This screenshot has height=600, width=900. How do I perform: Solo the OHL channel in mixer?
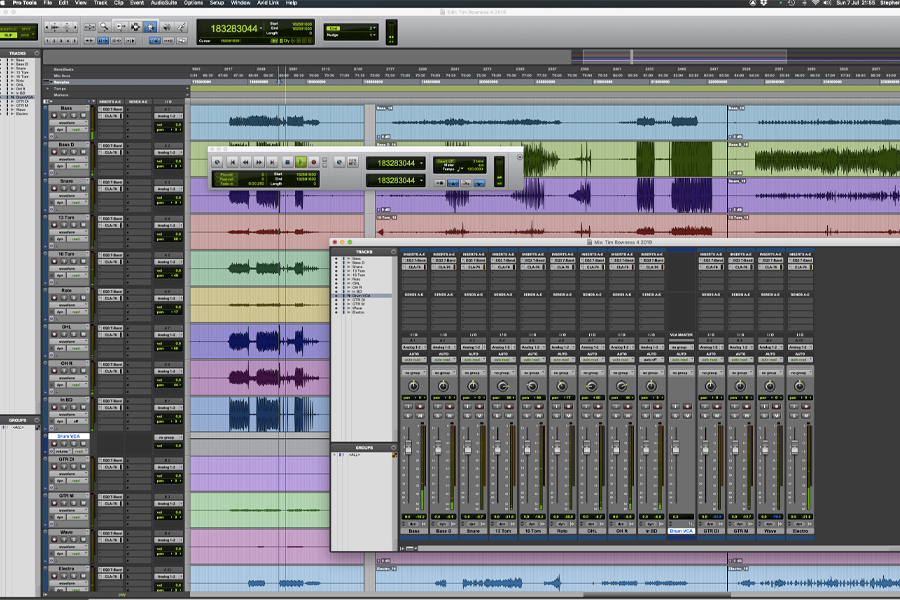click(x=586, y=415)
